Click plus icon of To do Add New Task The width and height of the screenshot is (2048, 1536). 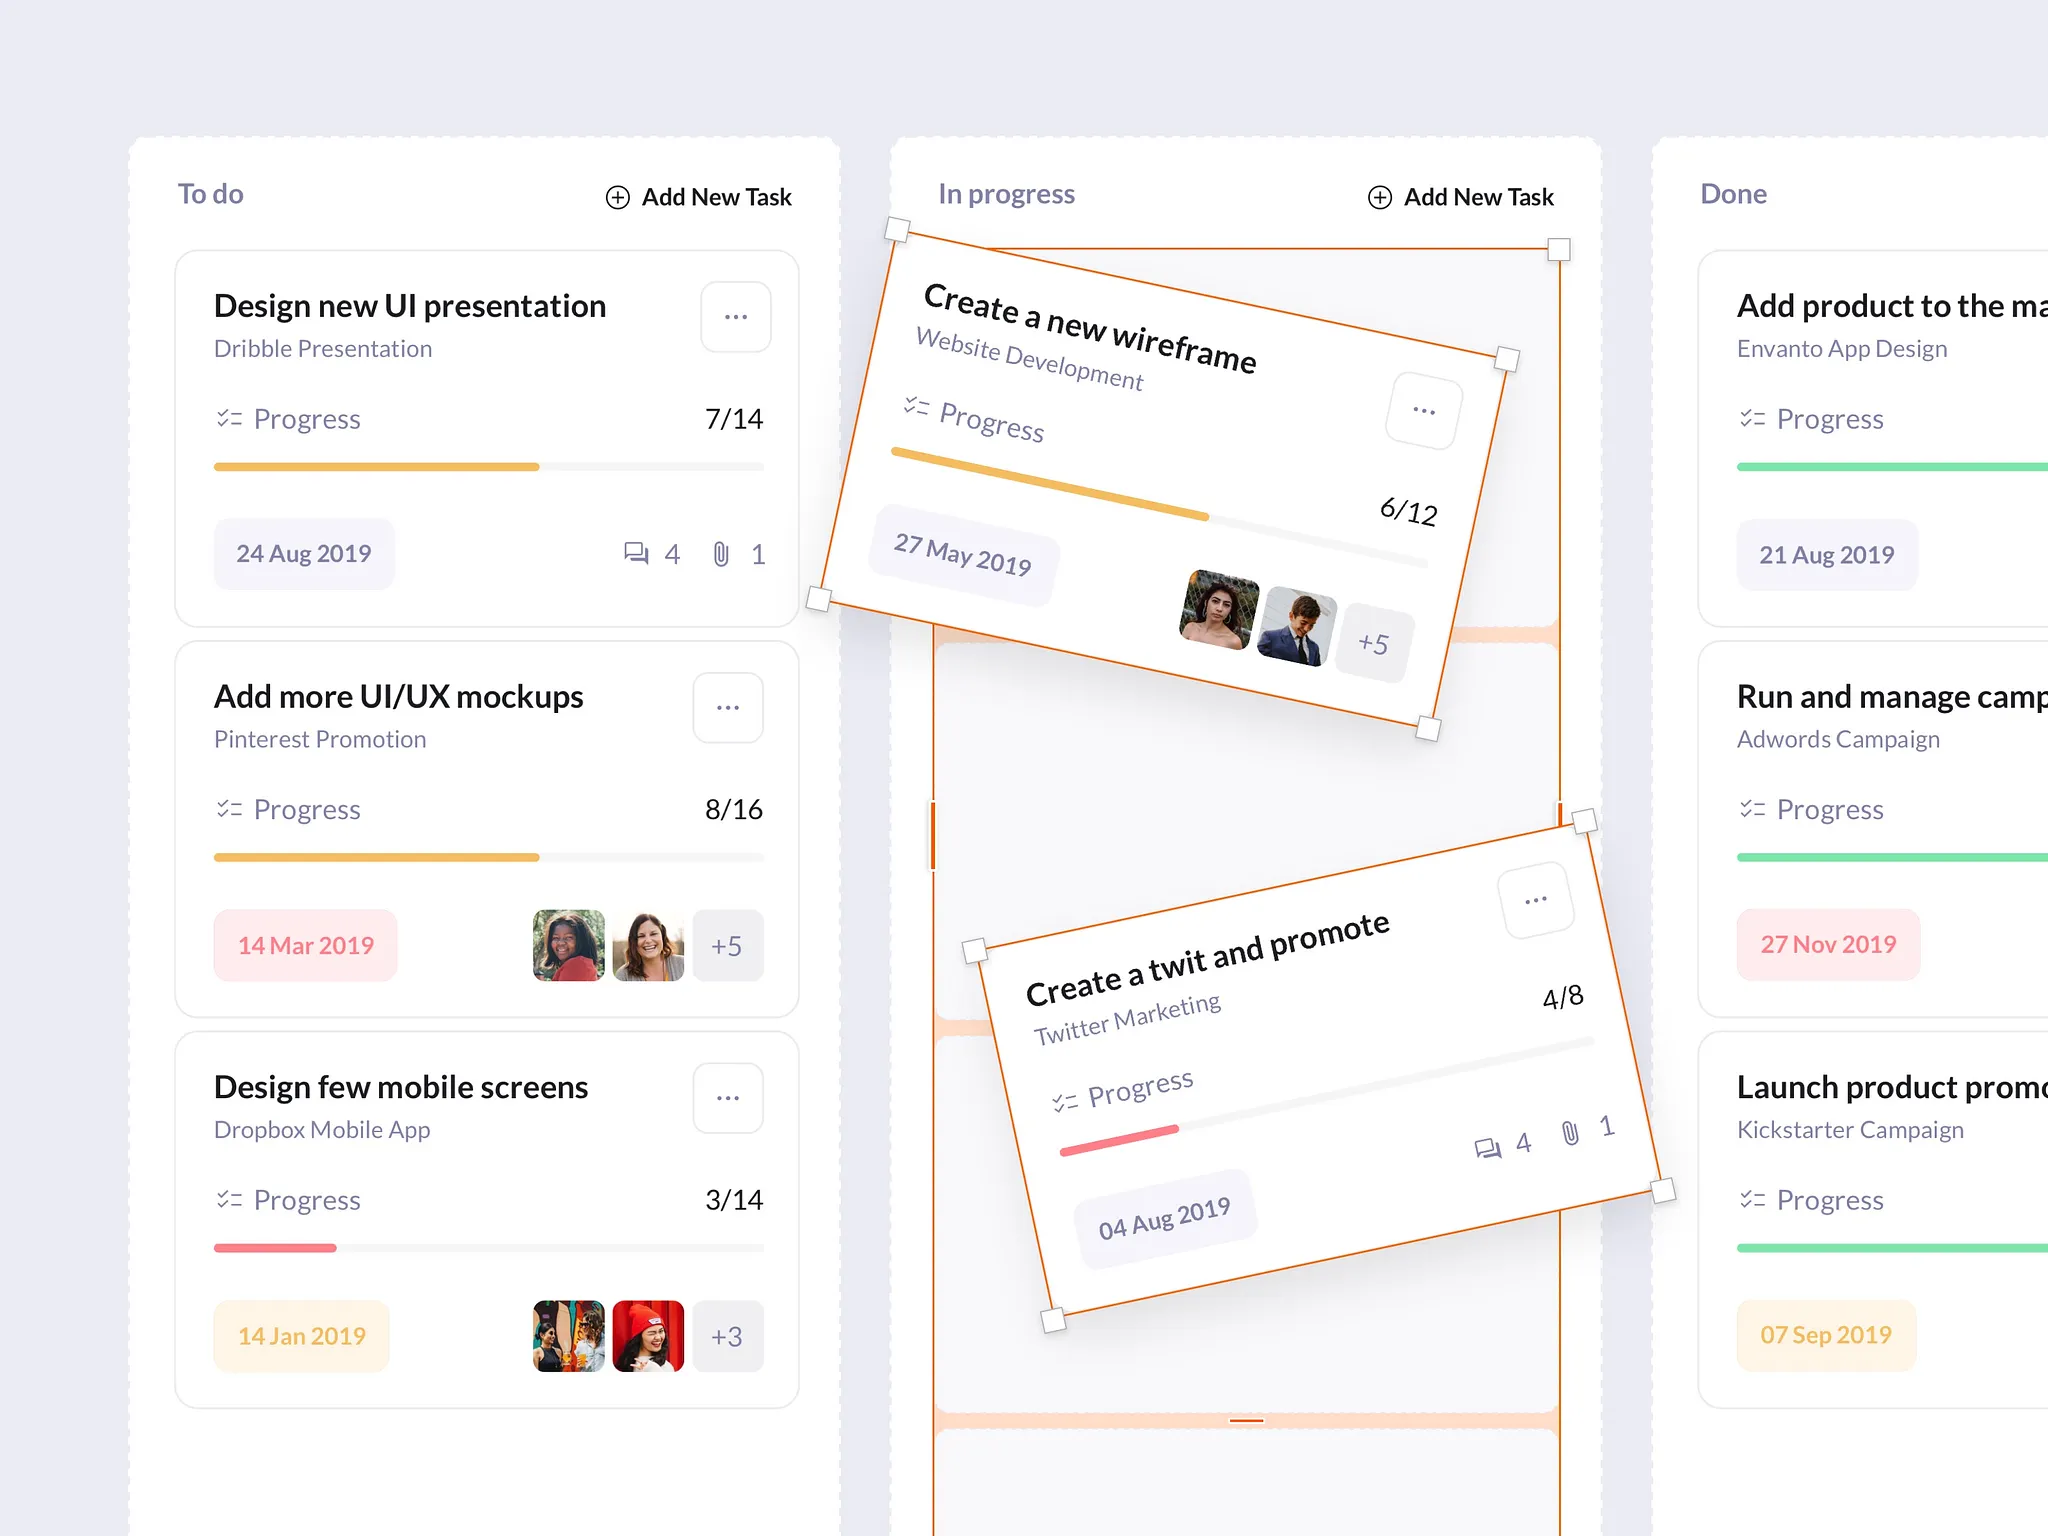[x=618, y=197]
